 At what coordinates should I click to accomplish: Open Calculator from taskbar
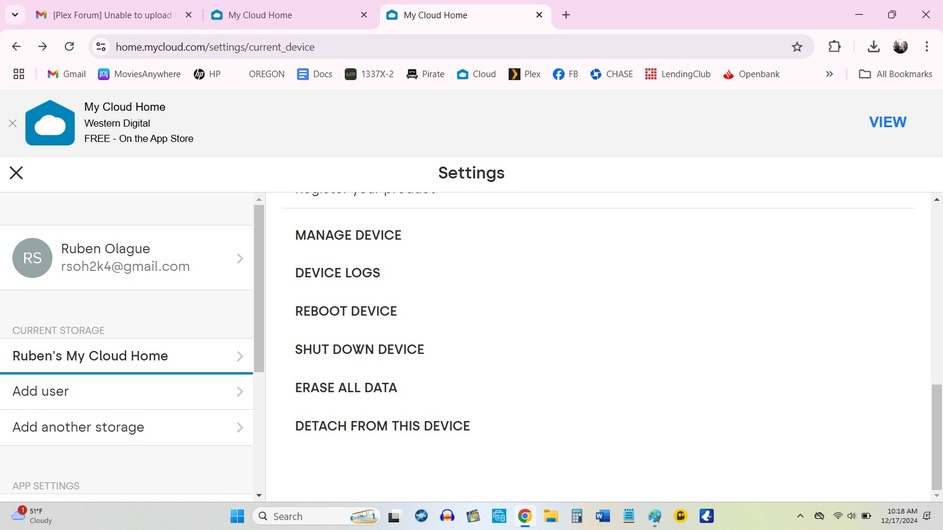(x=577, y=516)
